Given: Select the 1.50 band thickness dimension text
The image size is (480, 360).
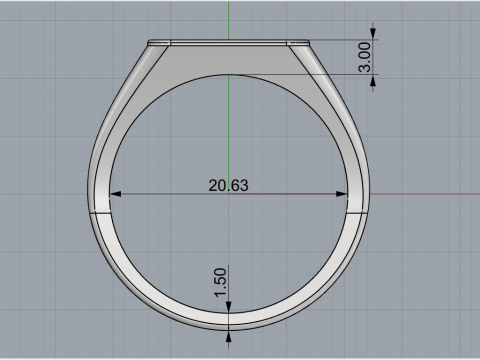Looking at the screenshot, I should (220, 283).
